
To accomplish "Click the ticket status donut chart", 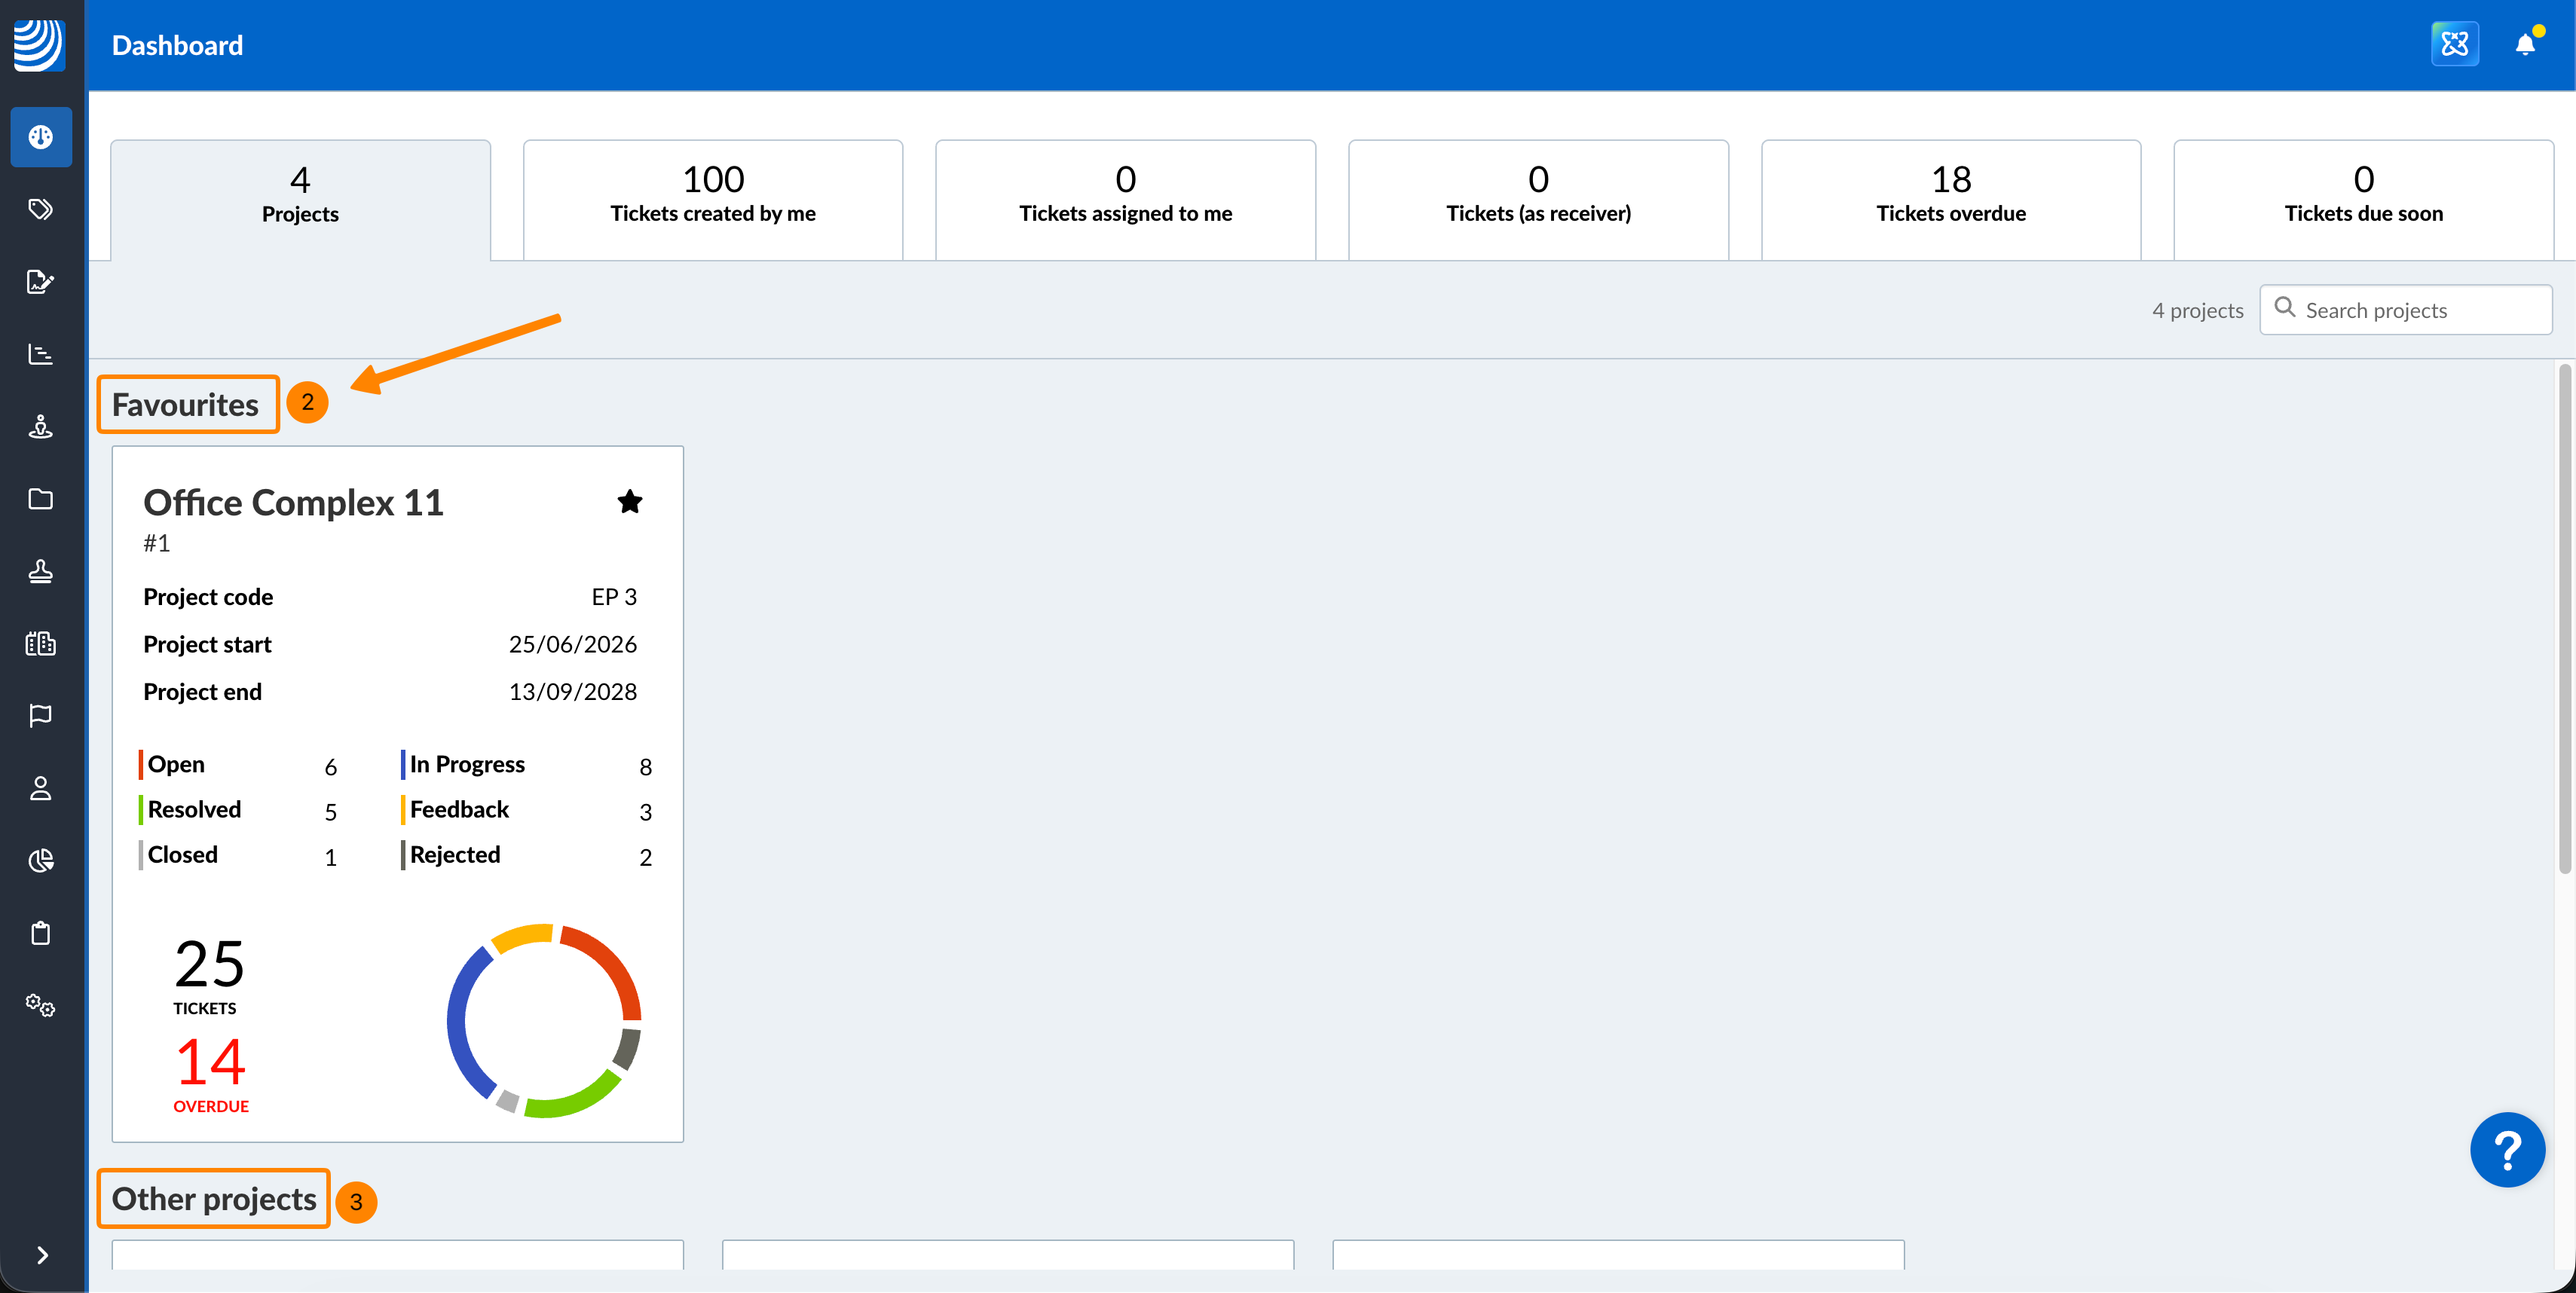I will 544,1020.
